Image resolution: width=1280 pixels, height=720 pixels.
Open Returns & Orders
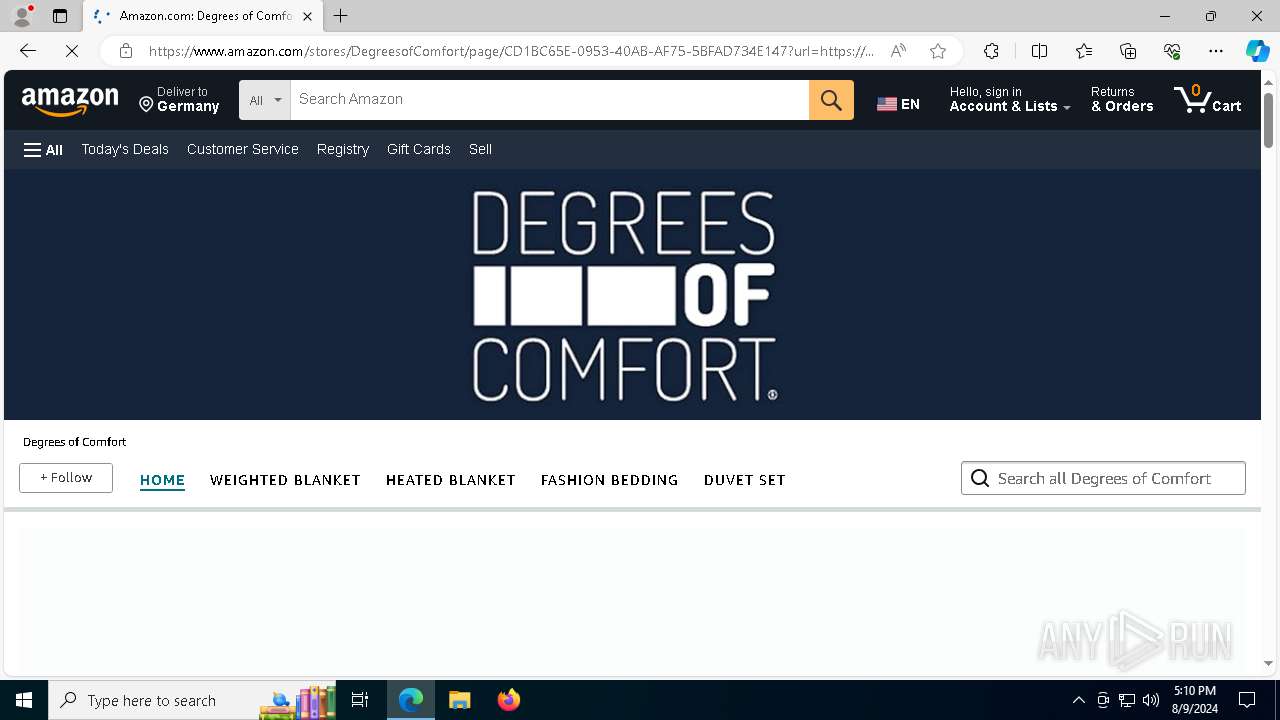pos(1122,99)
